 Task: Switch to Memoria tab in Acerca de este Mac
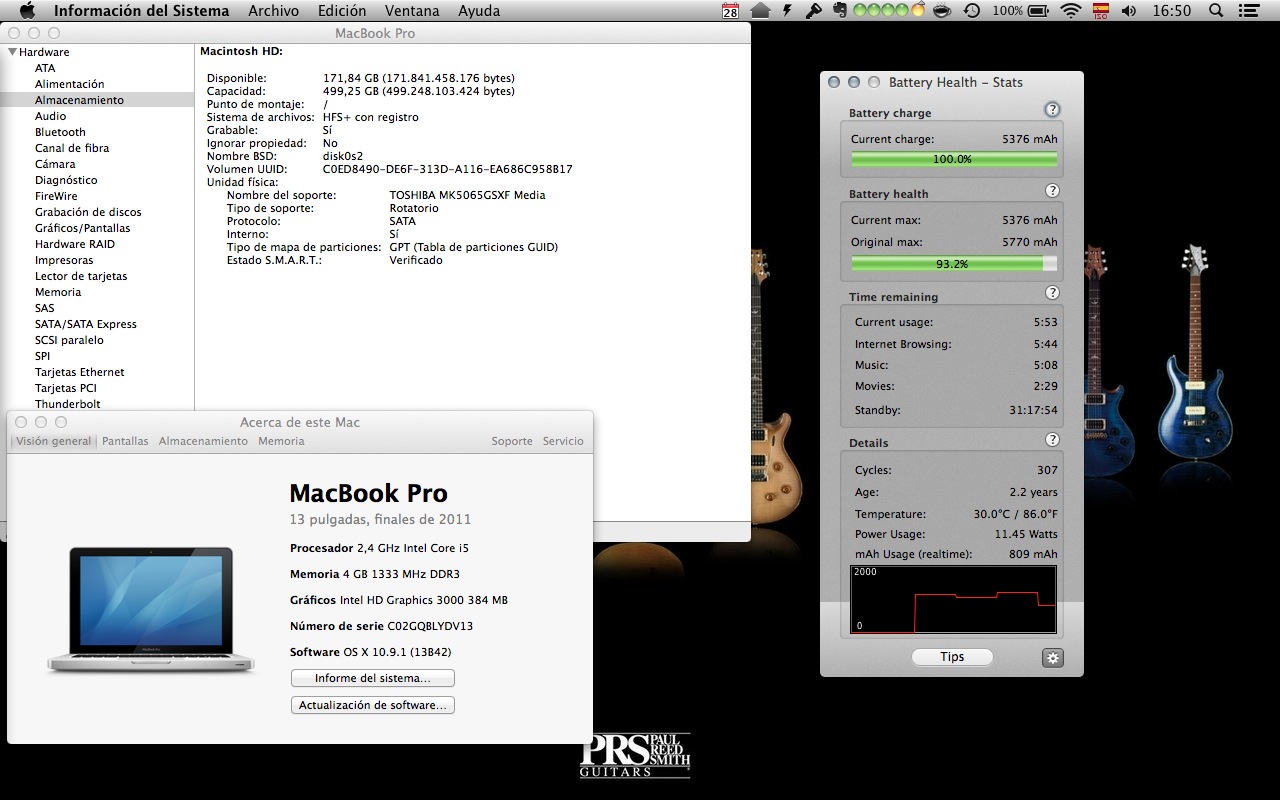pos(281,441)
